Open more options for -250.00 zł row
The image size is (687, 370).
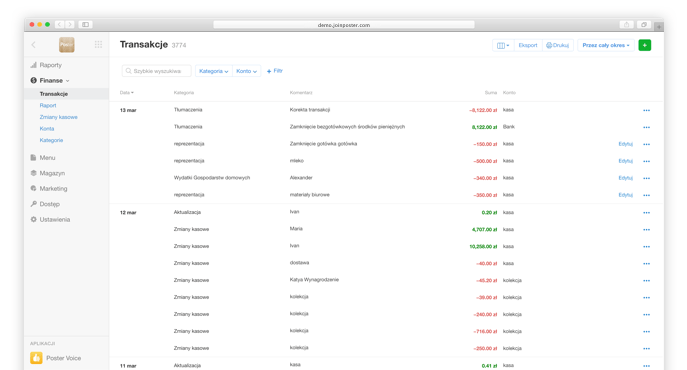[x=646, y=349]
